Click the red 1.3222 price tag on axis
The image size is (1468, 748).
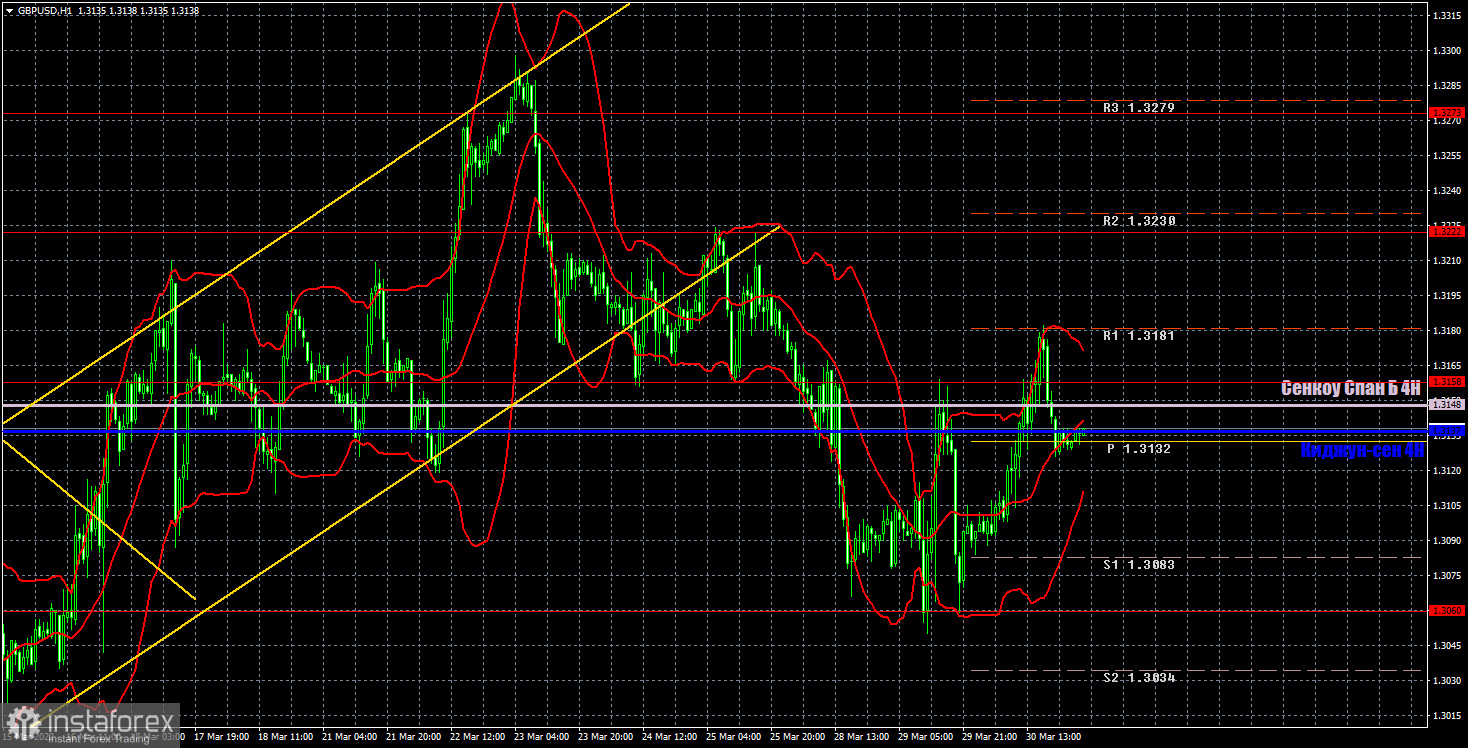point(1447,231)
